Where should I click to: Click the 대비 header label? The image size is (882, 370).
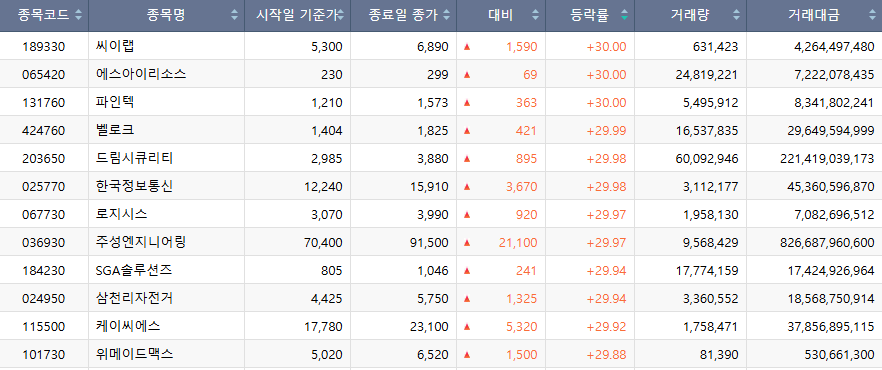coord(501,16)
